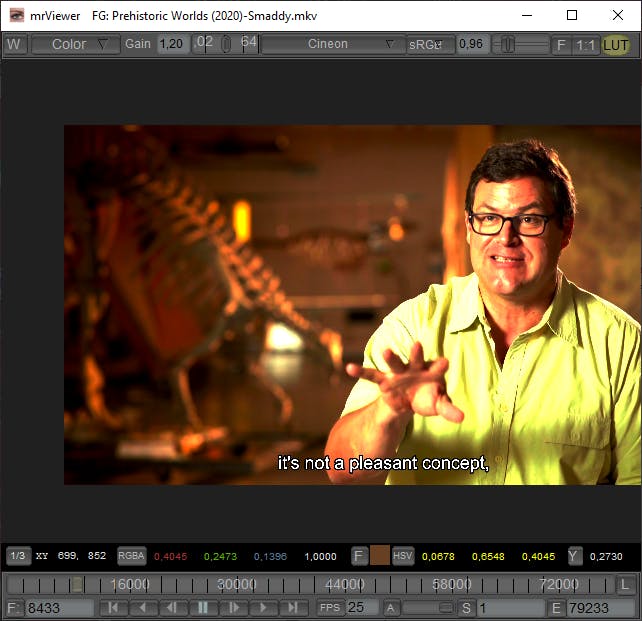
Task: Click the brown pixel color swatch
Action: 380,556
